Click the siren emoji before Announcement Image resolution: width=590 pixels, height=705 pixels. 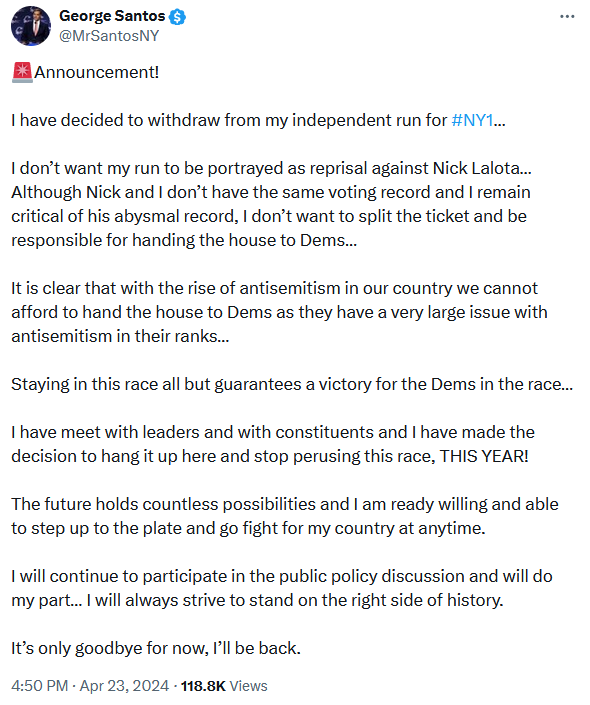pyautogui.click(x=22, y=73)
